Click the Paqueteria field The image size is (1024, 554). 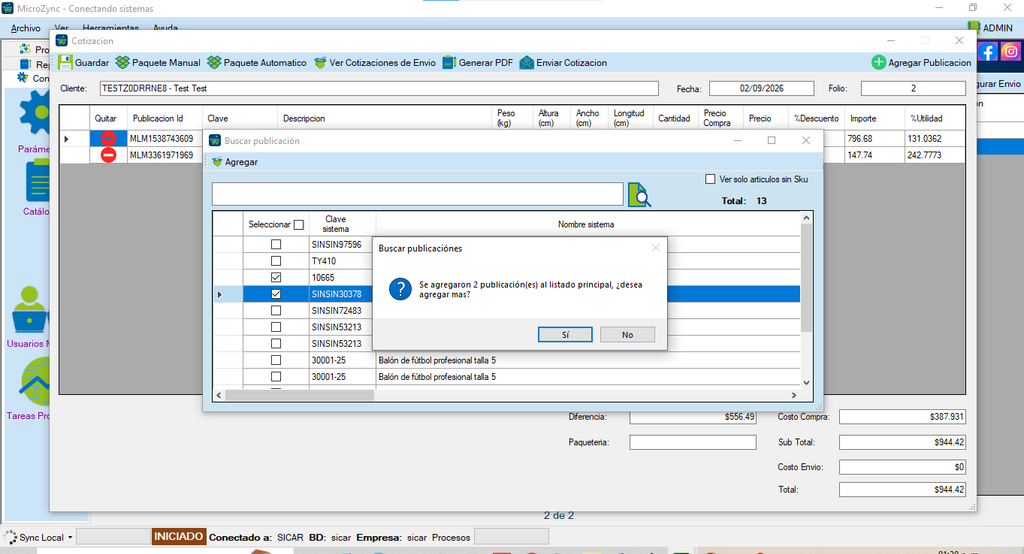693,442
